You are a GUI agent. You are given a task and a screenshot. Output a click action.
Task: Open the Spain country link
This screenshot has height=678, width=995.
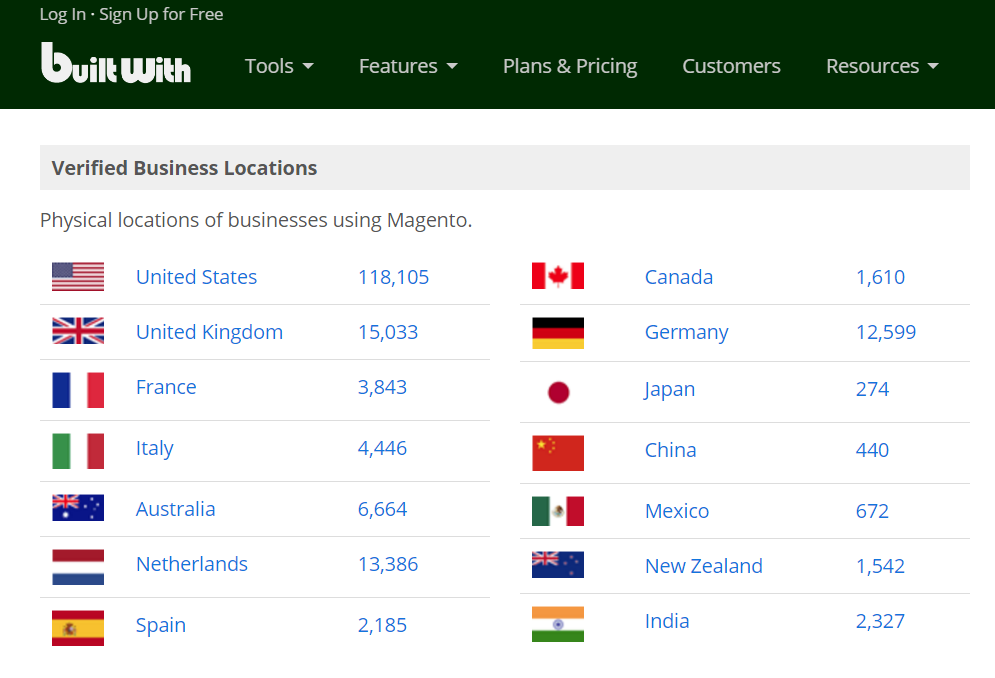click(x=161, y=625)
